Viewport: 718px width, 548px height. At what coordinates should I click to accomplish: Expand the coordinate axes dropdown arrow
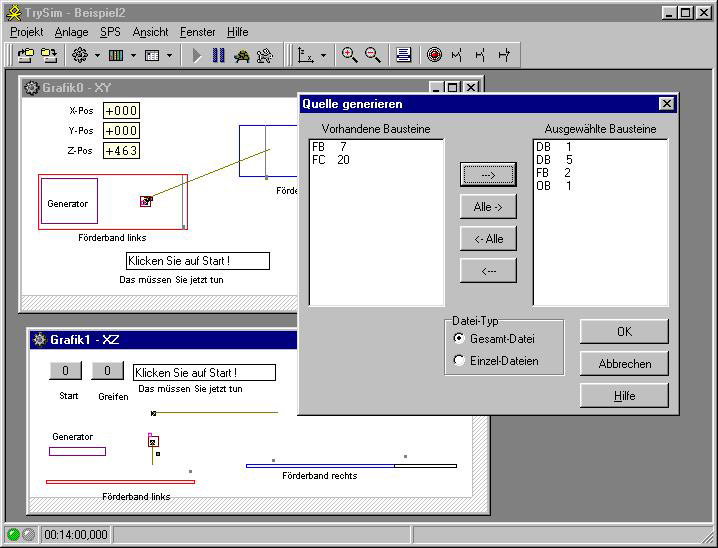coord(323,56)
